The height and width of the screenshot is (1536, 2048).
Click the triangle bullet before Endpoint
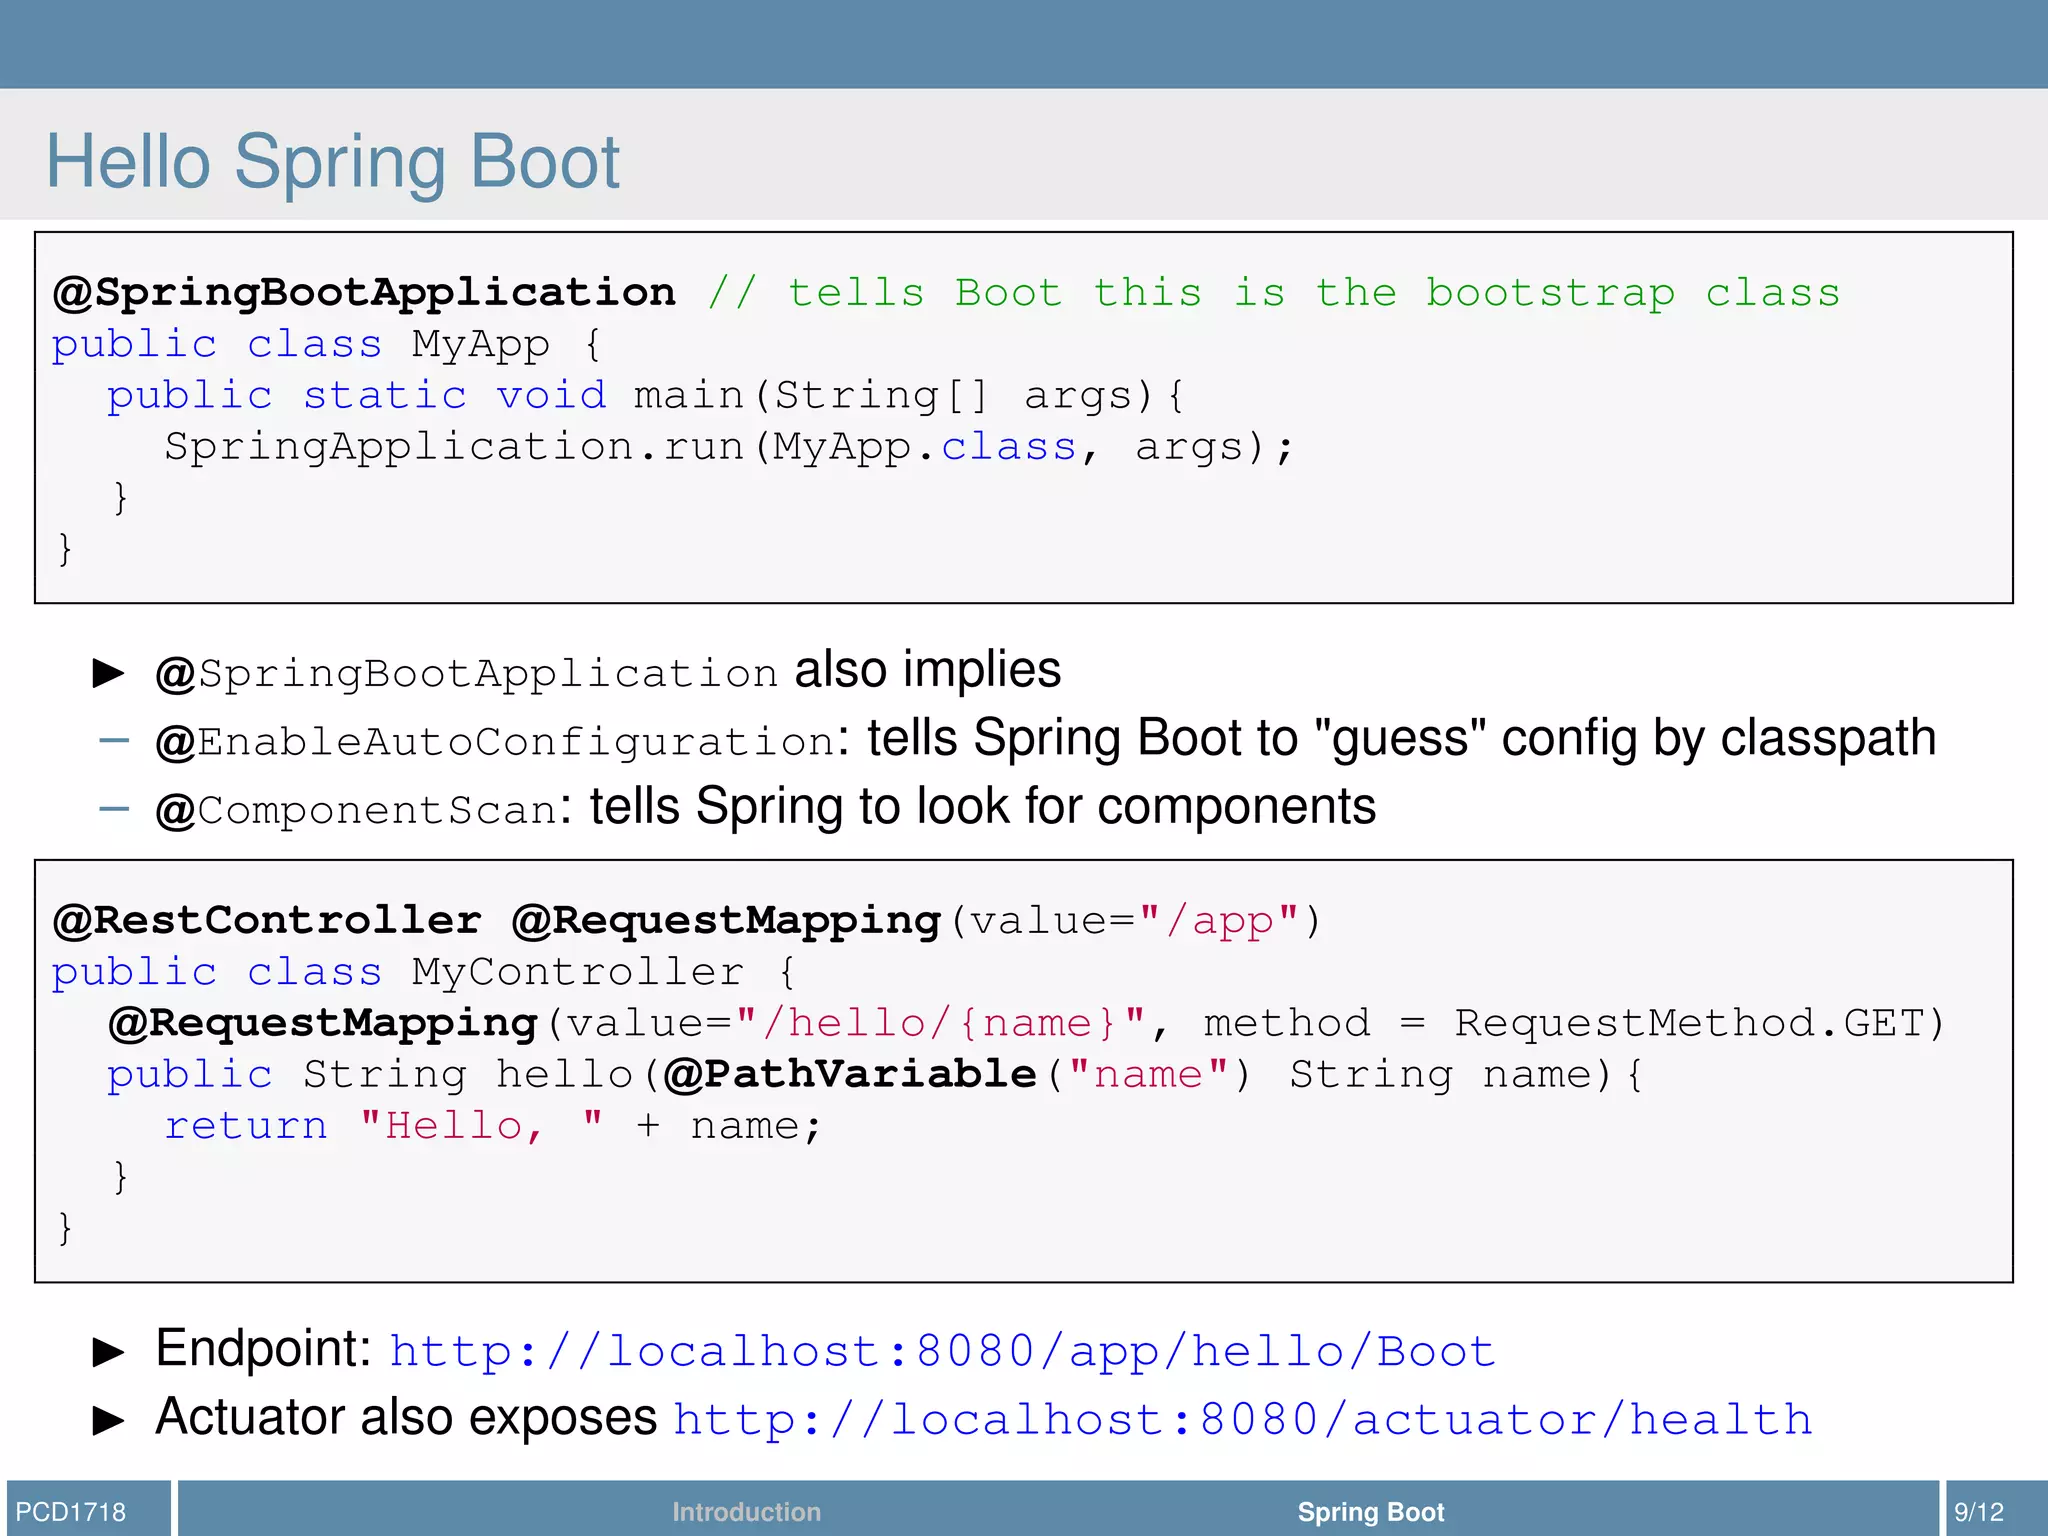(x=108, y=1352)
